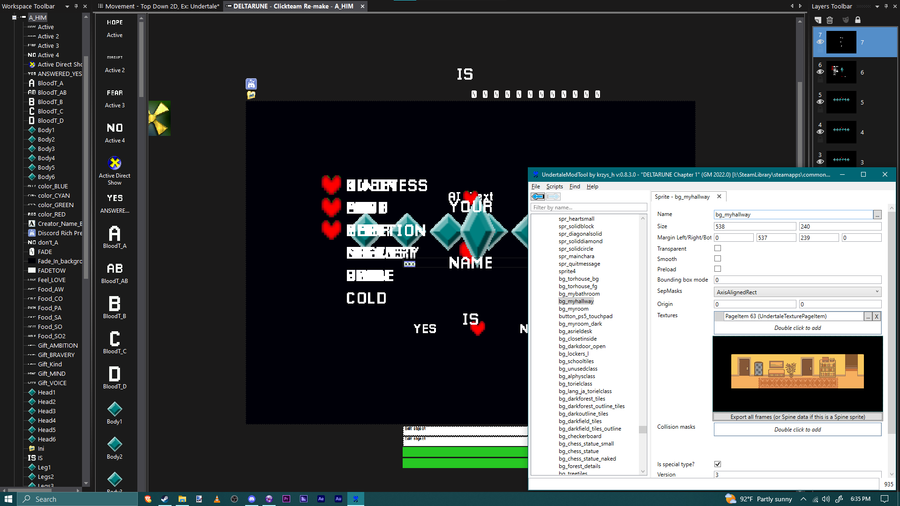Click Export all frames button
This screenshot has width=900, height=506.
[797, 417]
